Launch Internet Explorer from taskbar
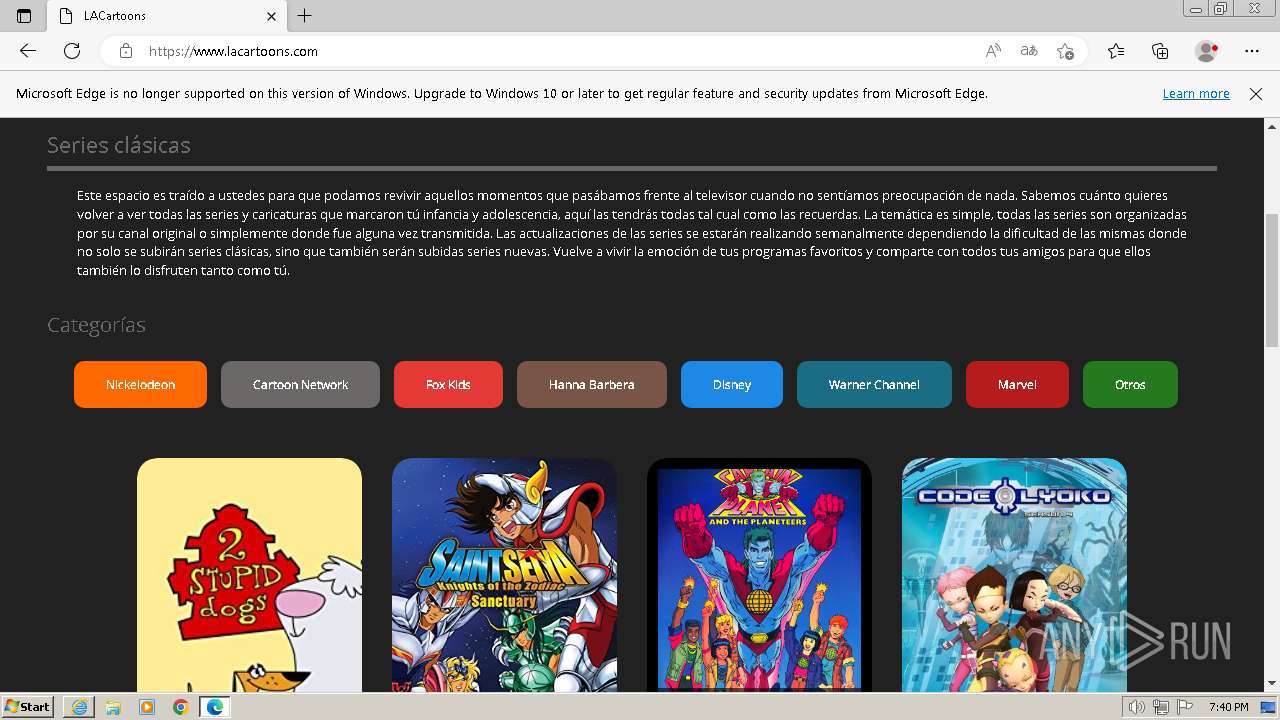This screenshot has height=720, width=1280. pos(79,707)
